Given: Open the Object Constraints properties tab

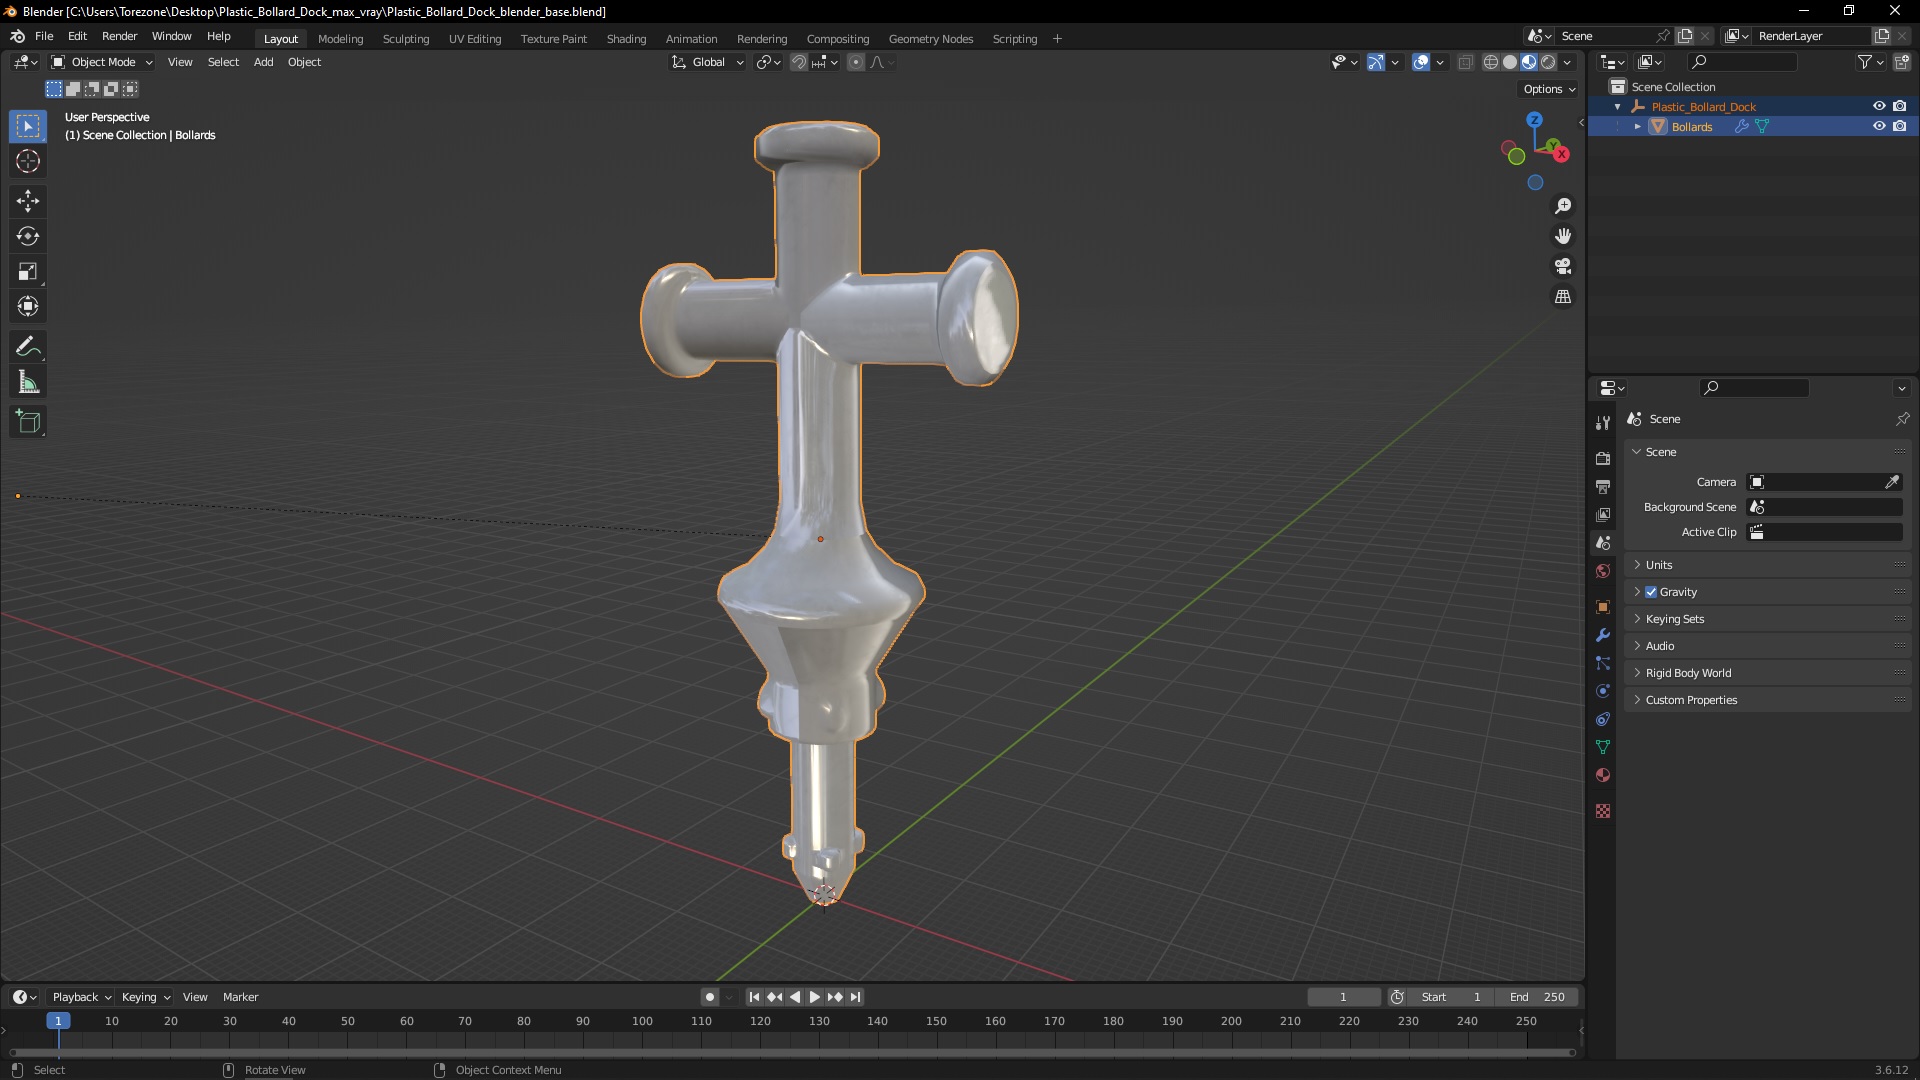Looking at the screenshot, I should pyautogui.click(x=1603, y=719).
